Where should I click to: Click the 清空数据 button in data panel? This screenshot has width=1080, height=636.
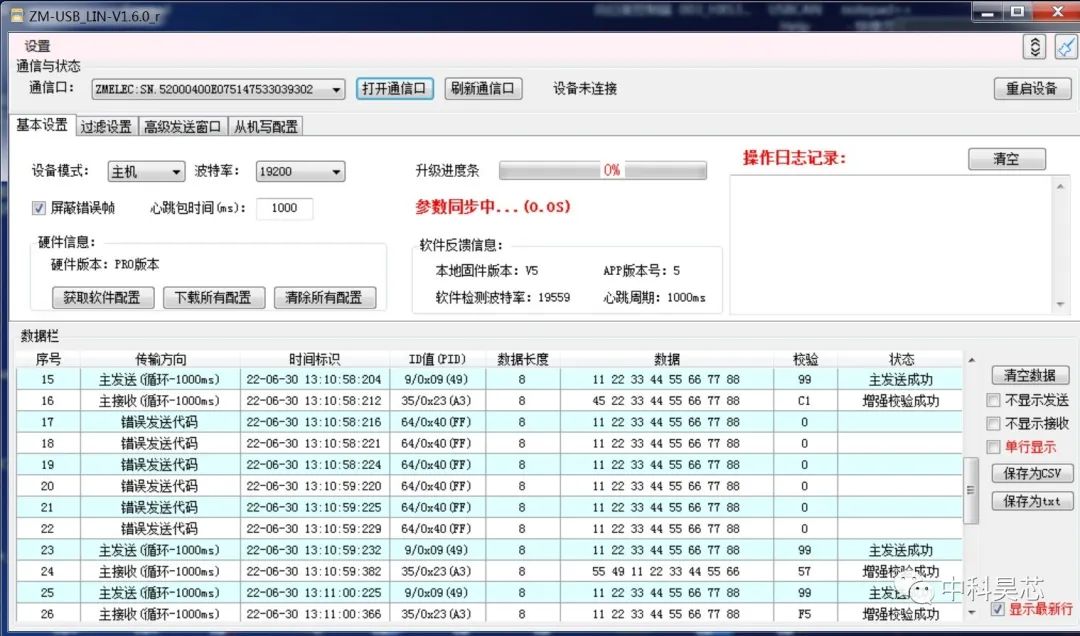(x=1031, y=375)
